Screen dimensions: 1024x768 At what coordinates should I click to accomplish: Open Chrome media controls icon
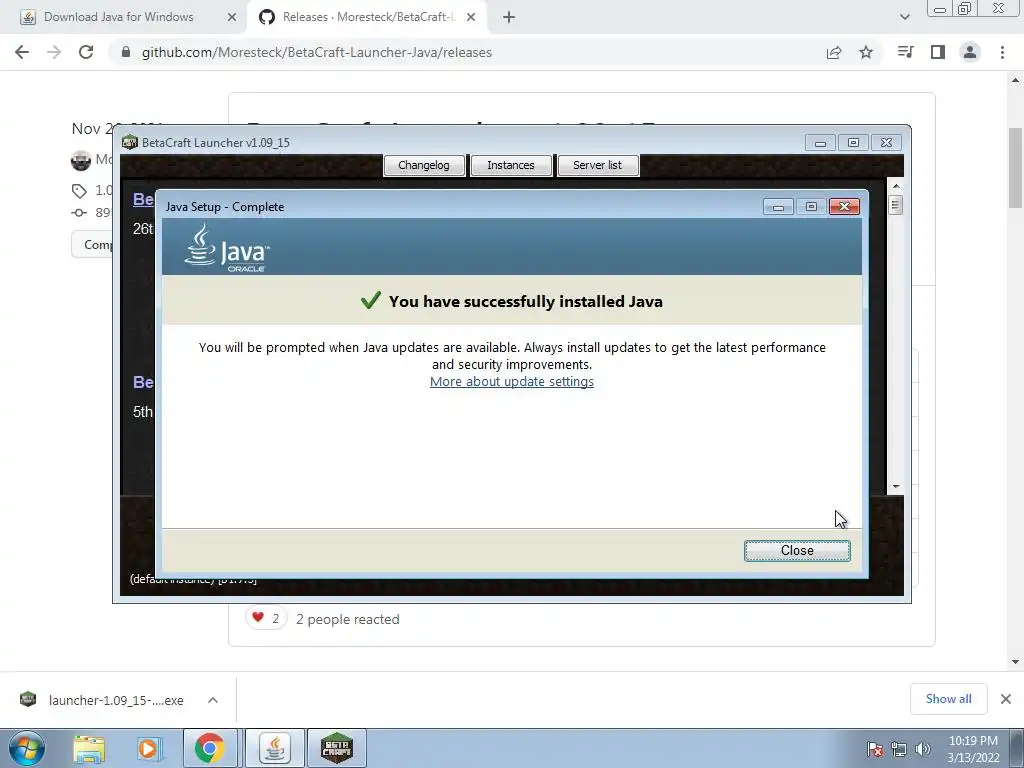pyautogui.click(x=905, y=52)
